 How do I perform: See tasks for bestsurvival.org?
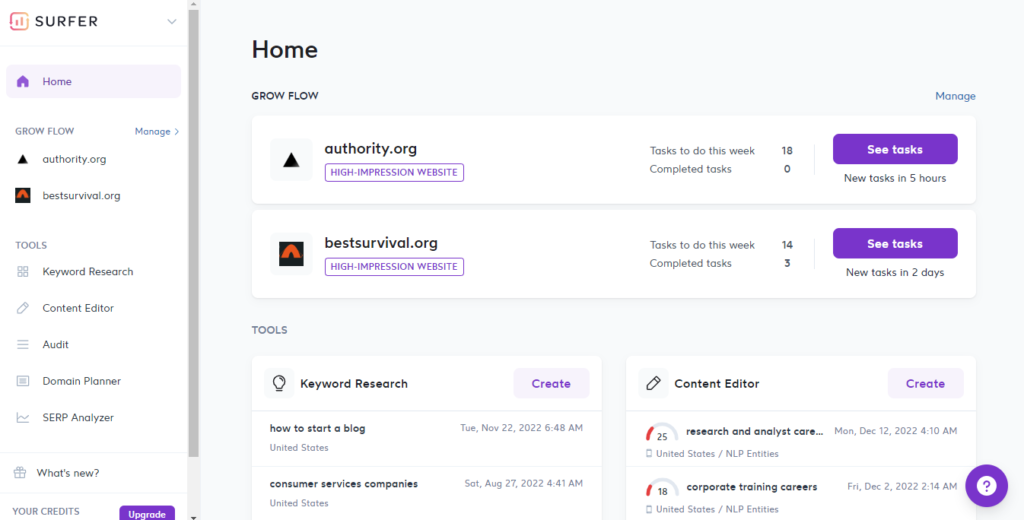coord(895,243)
